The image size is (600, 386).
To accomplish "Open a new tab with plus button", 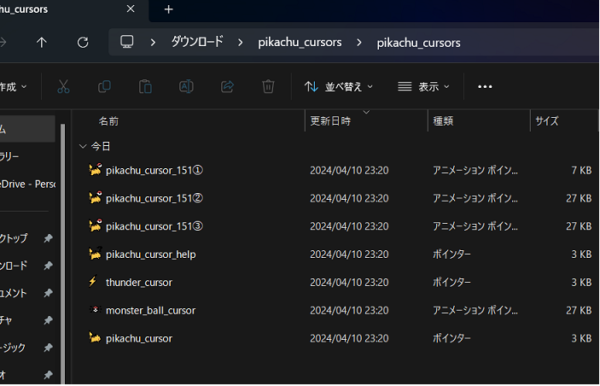I will coord(168,9).
